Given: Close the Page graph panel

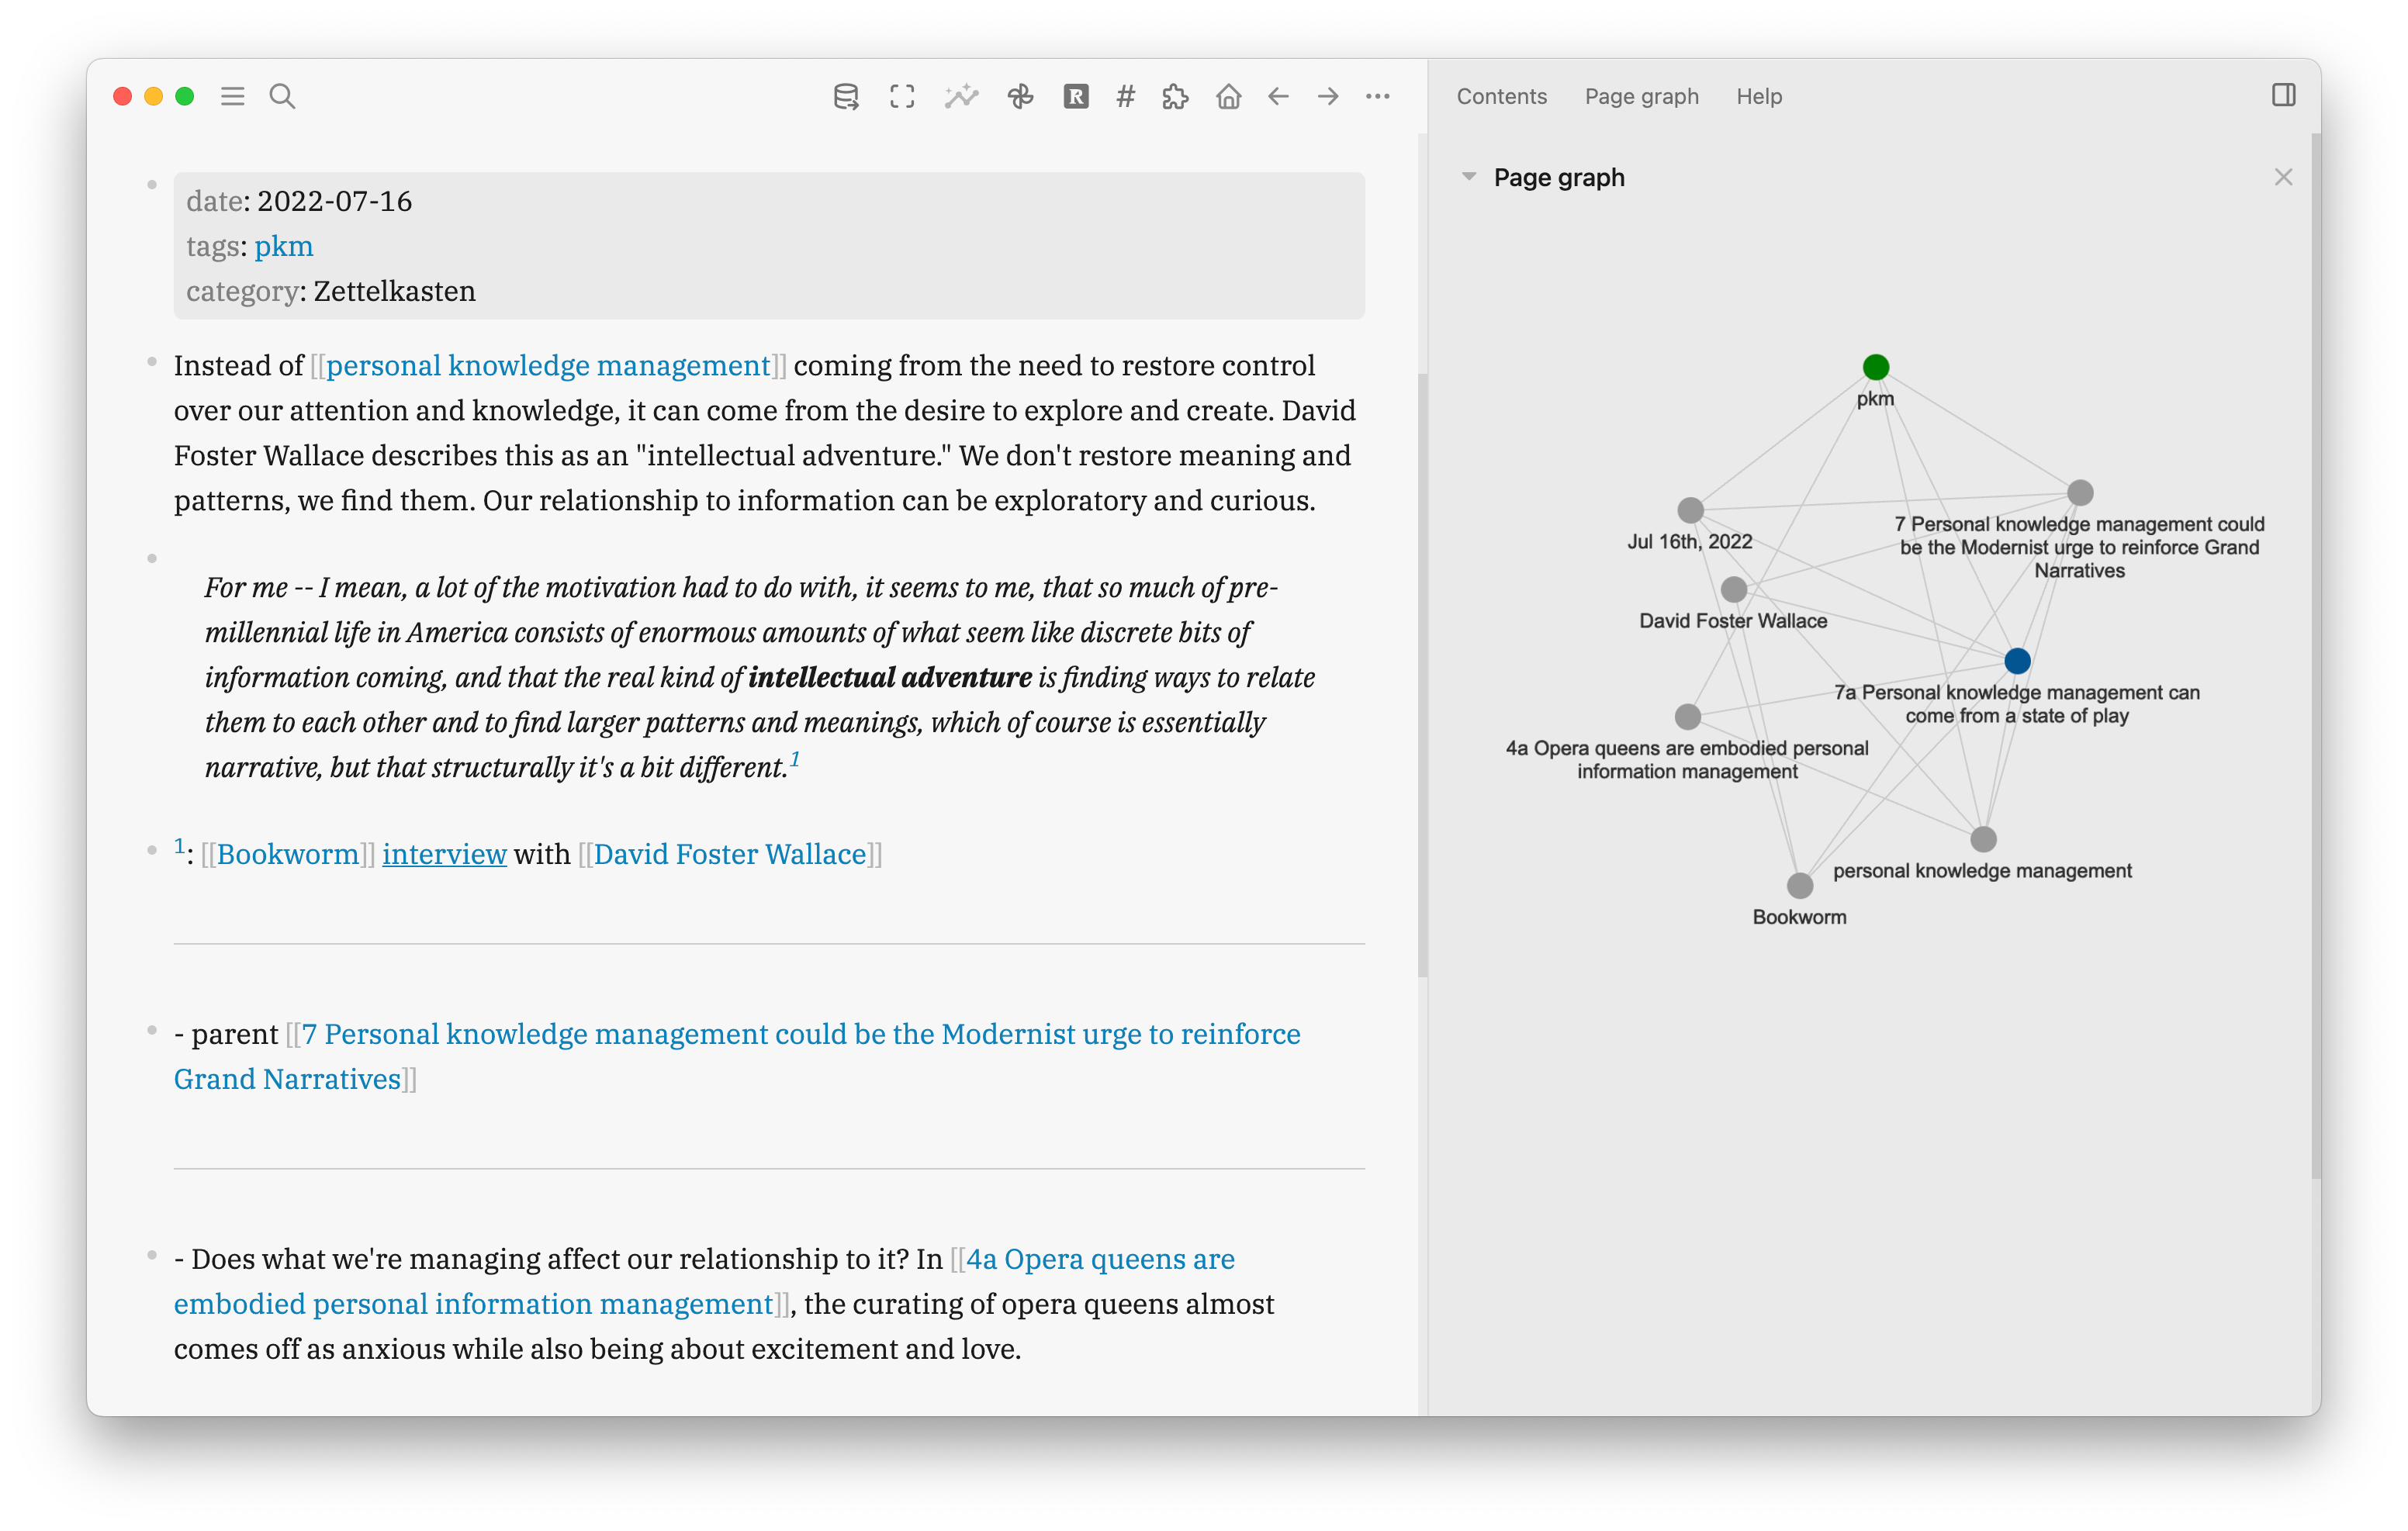Looking at the screenshot, I should click(x=2282, y=177).
